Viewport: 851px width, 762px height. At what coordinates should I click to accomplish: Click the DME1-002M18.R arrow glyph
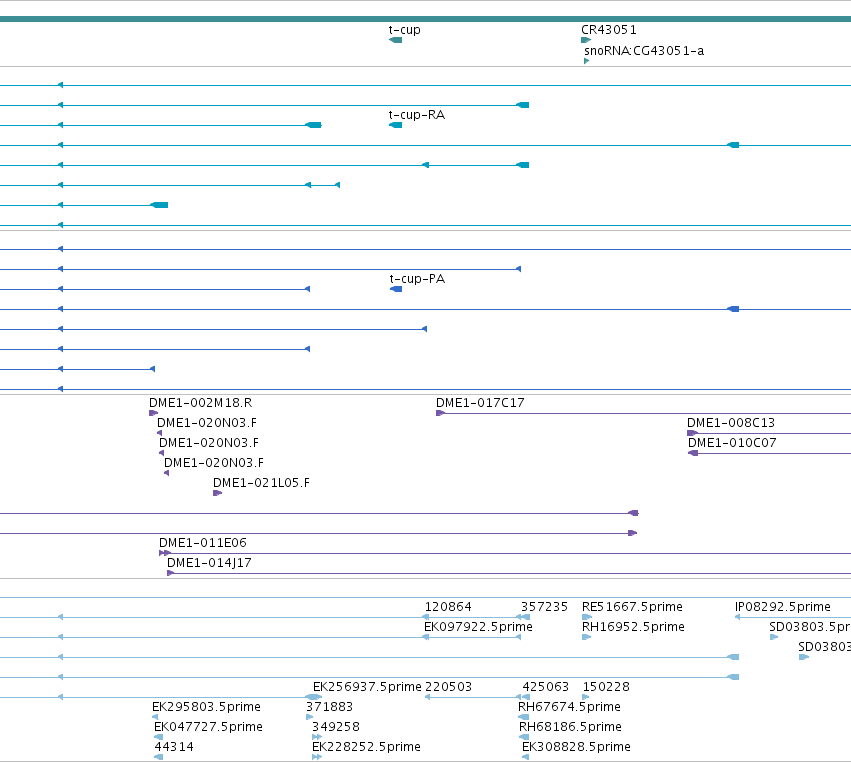tap(154, 414)
